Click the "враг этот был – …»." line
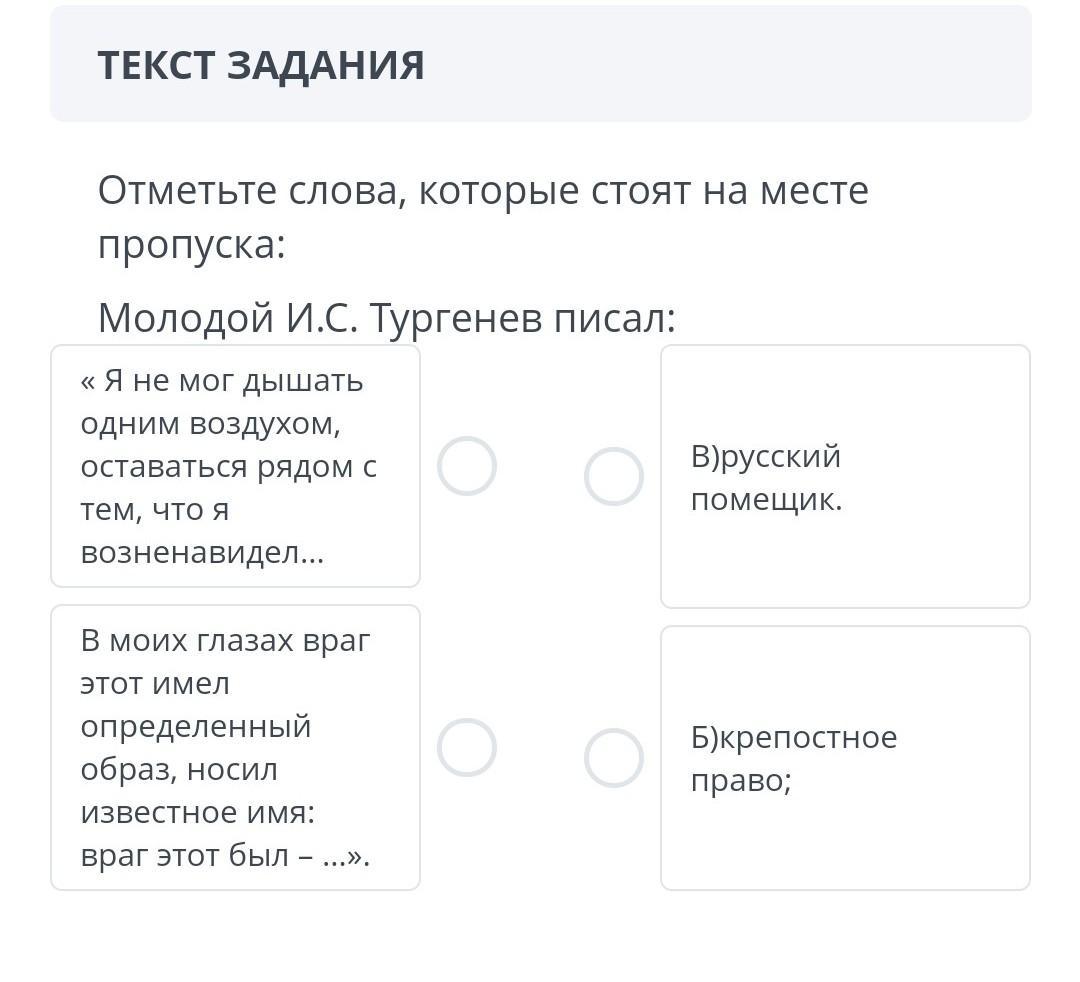 point(225,856)
